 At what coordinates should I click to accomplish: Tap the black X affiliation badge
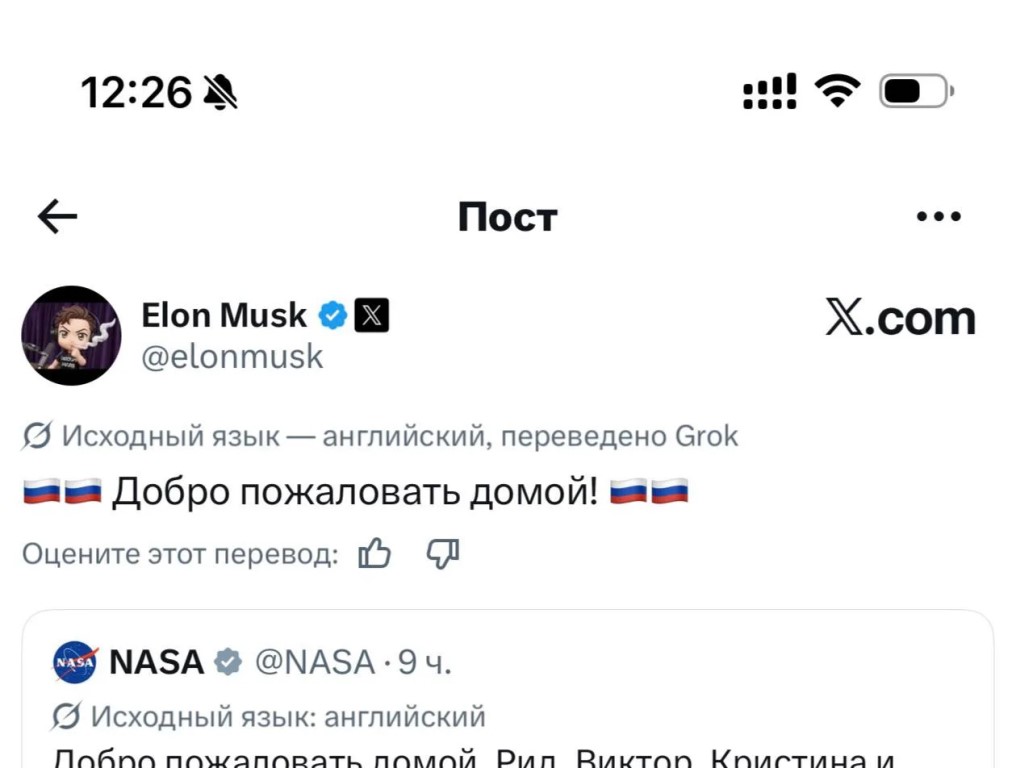point(371,316)
